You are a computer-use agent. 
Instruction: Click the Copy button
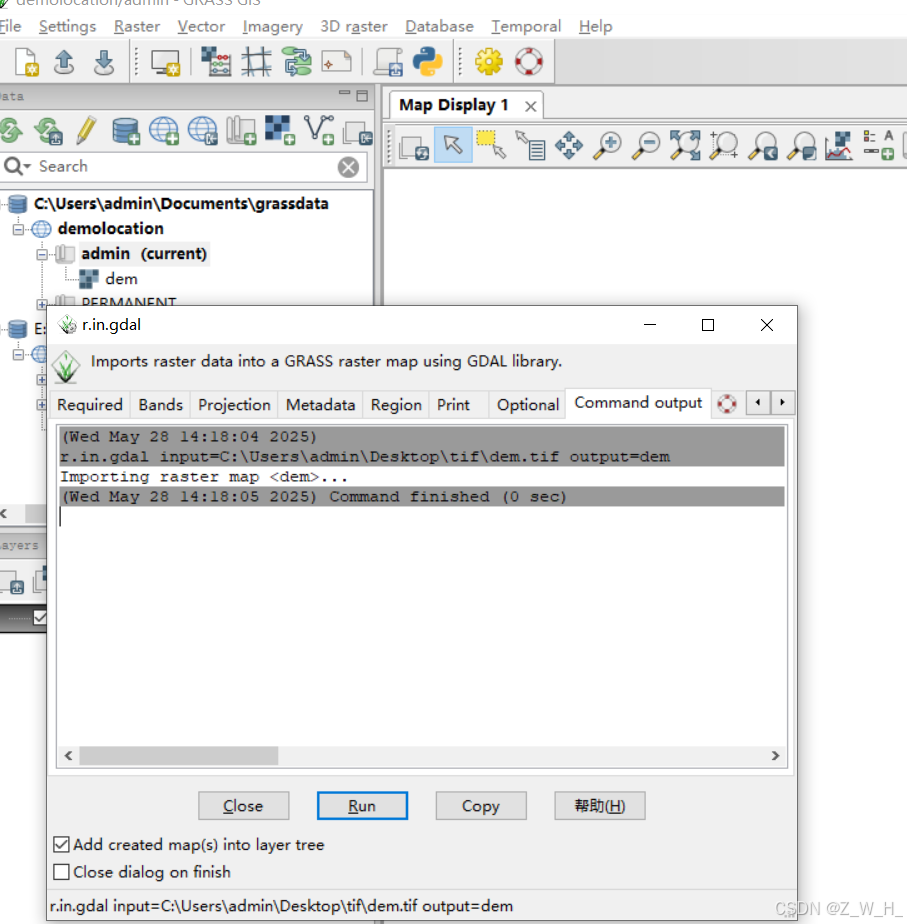tap(481, 806)
